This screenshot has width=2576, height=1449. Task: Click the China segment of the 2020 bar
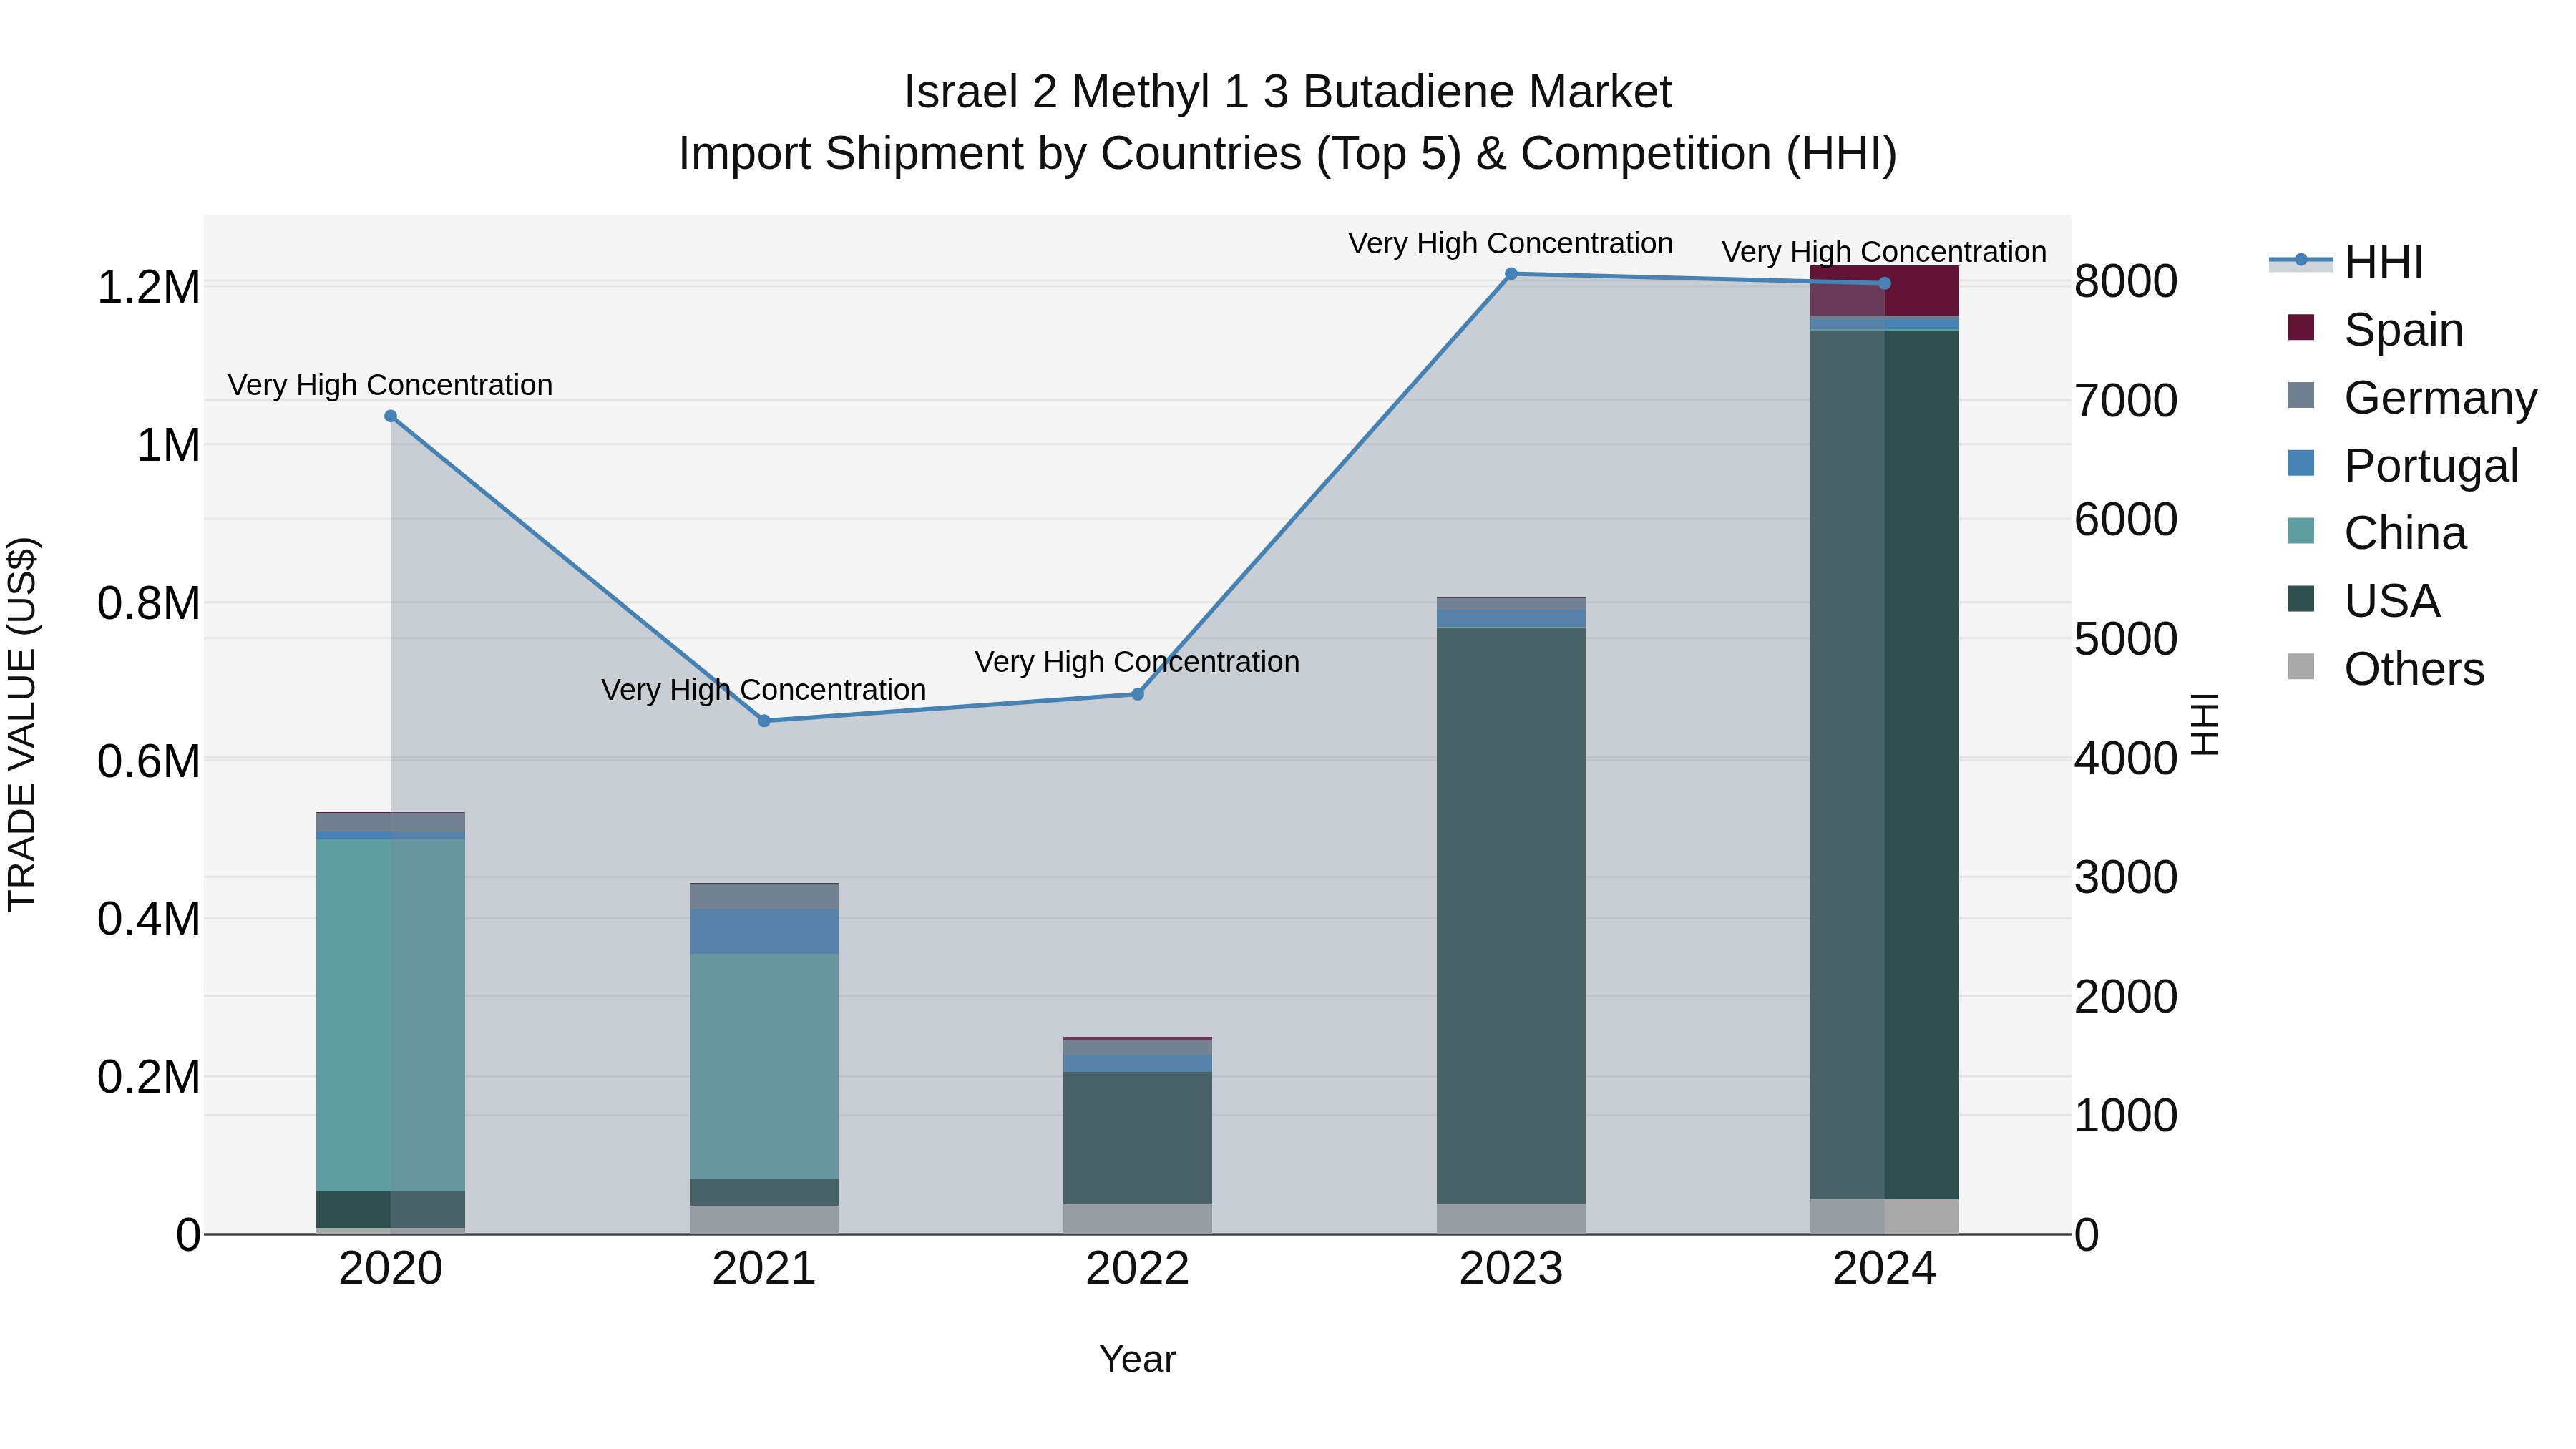(x=391, y=1015)
